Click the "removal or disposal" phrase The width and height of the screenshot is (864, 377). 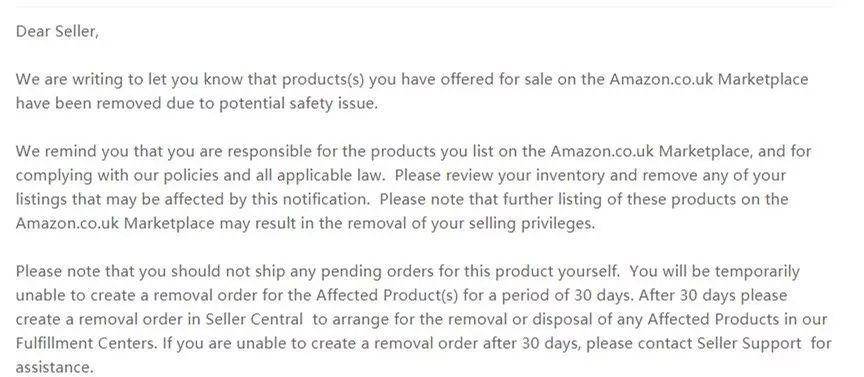coord(506,320)
